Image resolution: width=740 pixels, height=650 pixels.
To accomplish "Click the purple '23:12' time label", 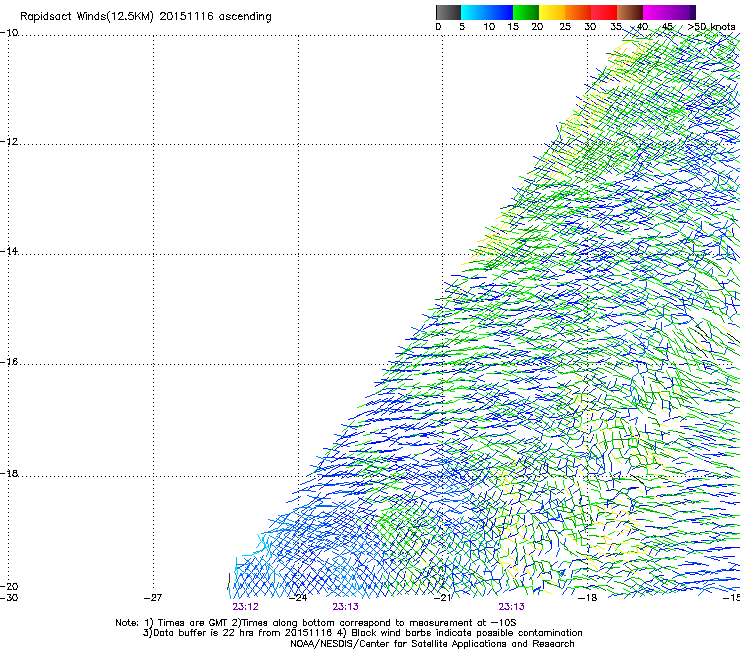I will pyautogui.click(x=245, y=607).
